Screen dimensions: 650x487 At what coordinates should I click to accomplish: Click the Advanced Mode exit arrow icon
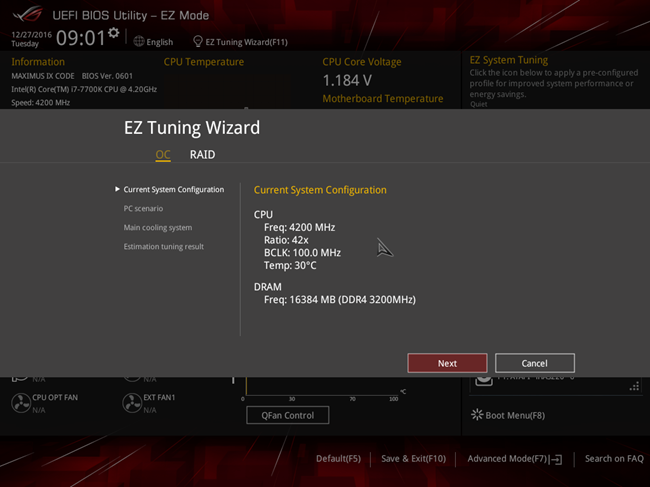(x=556, y=459)
